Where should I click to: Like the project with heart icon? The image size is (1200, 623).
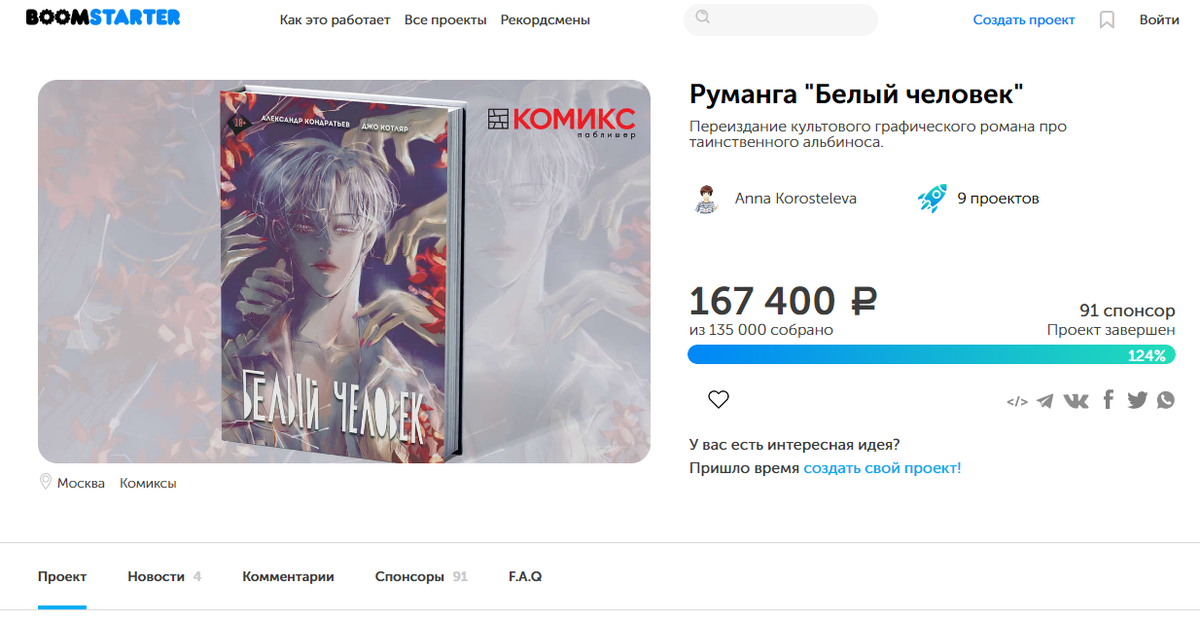[x=718, y=400]
